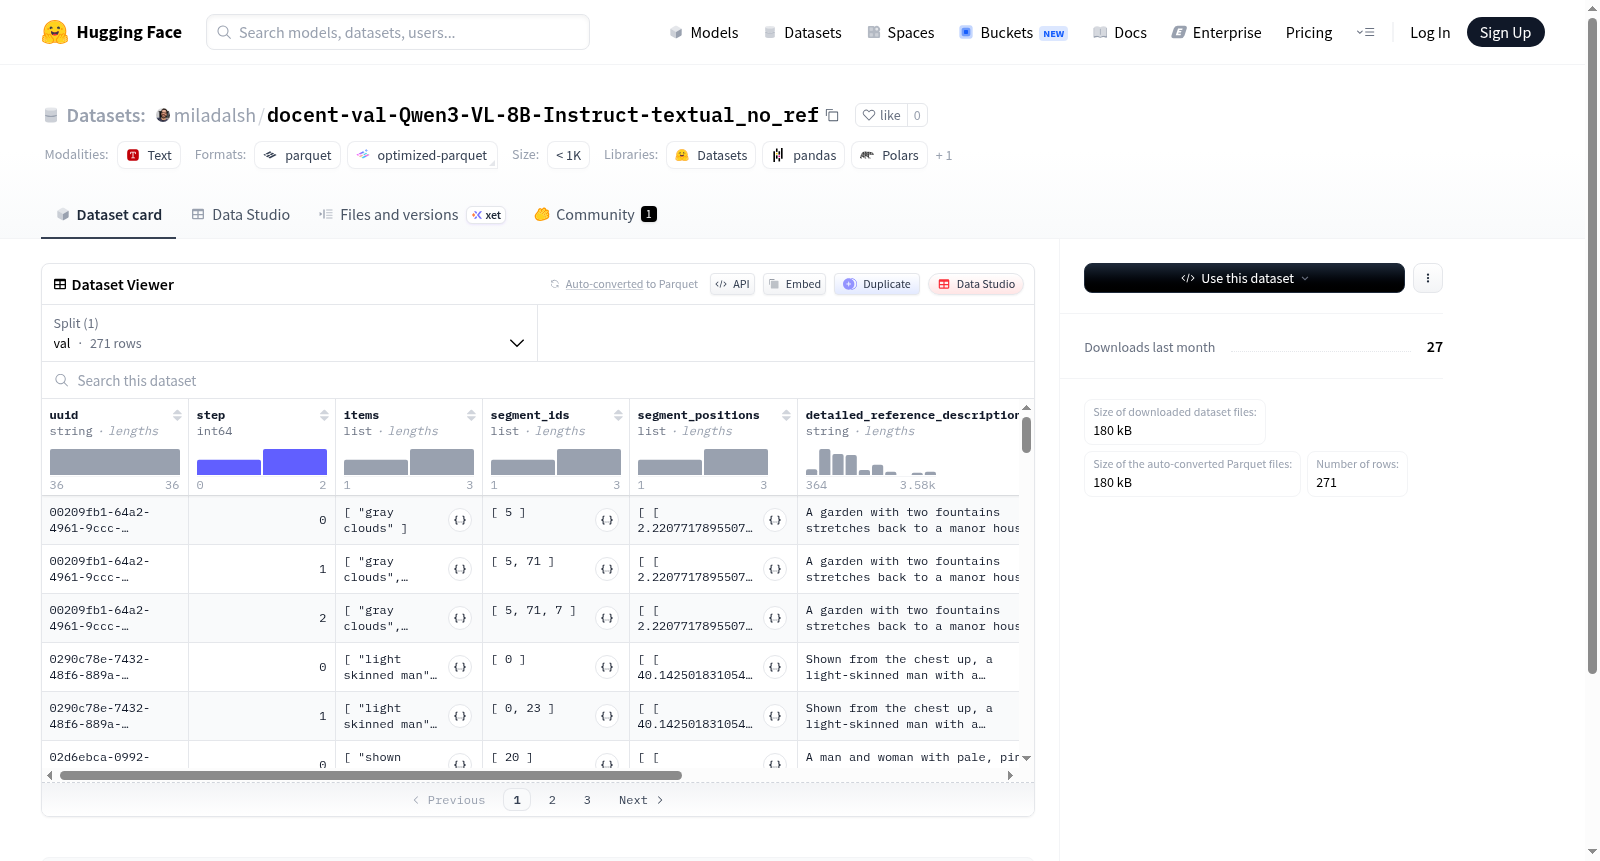Click the Text modality tag
The height and width of the screenshot is (861, 1600).
click(x=149, y=155)
